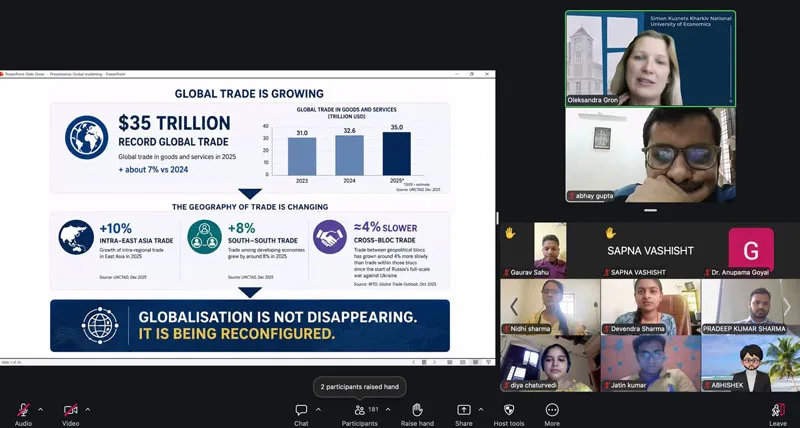Viewport: 800px width, 428px height.
Task: Show next gallery page with right chevron
Action: [x=787, y=307]
